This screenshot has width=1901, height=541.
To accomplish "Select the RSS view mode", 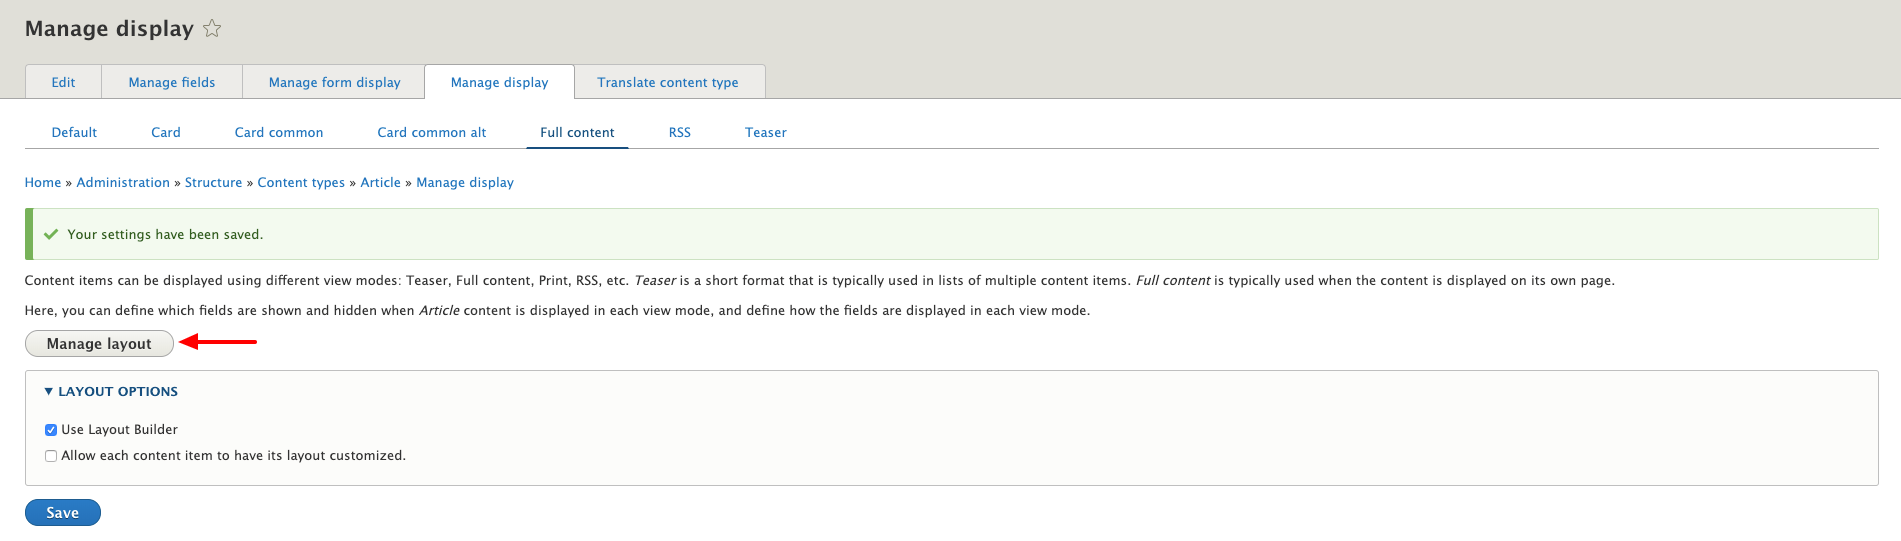I will tap(680, 132).
